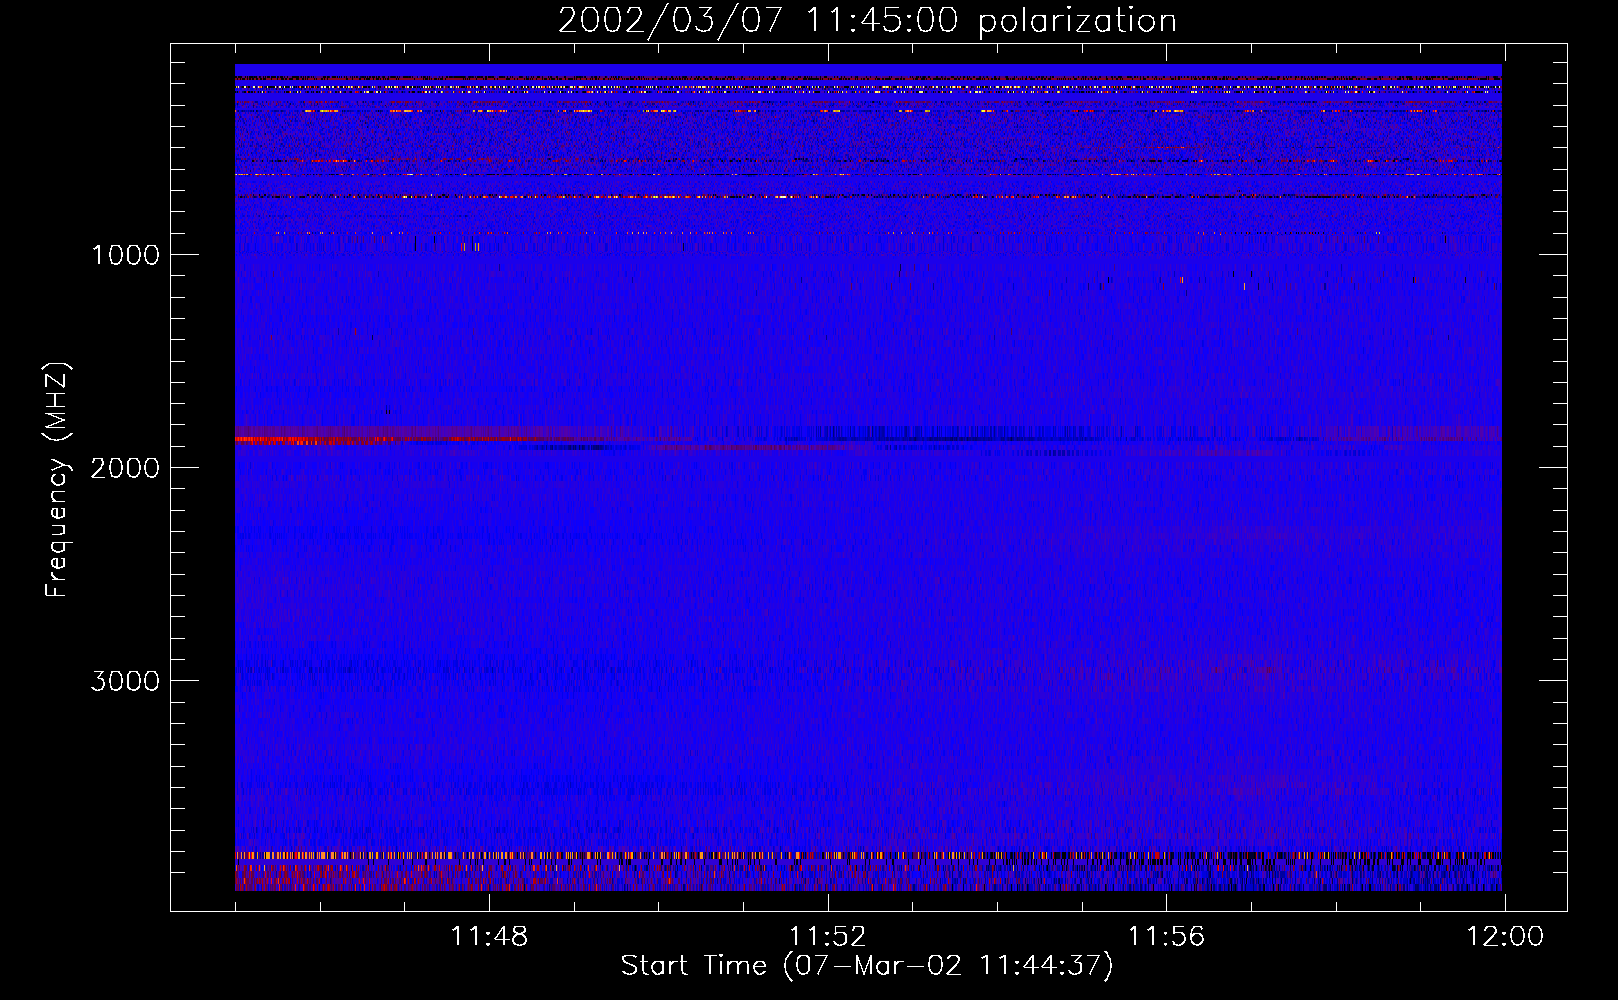
Task: Select the 3000 frequency axis label
Action: (x=125, y=681)
